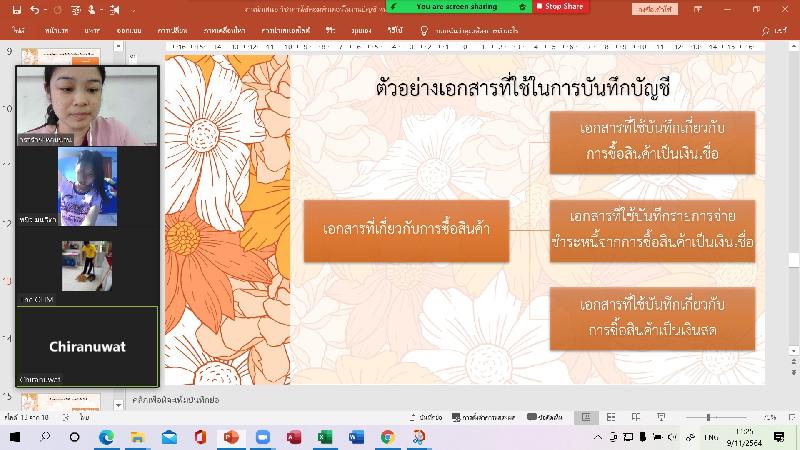This screenshot has width=800, height=450.
Task: Click the Share button in ribbon
Action: [x=778, y=30]
